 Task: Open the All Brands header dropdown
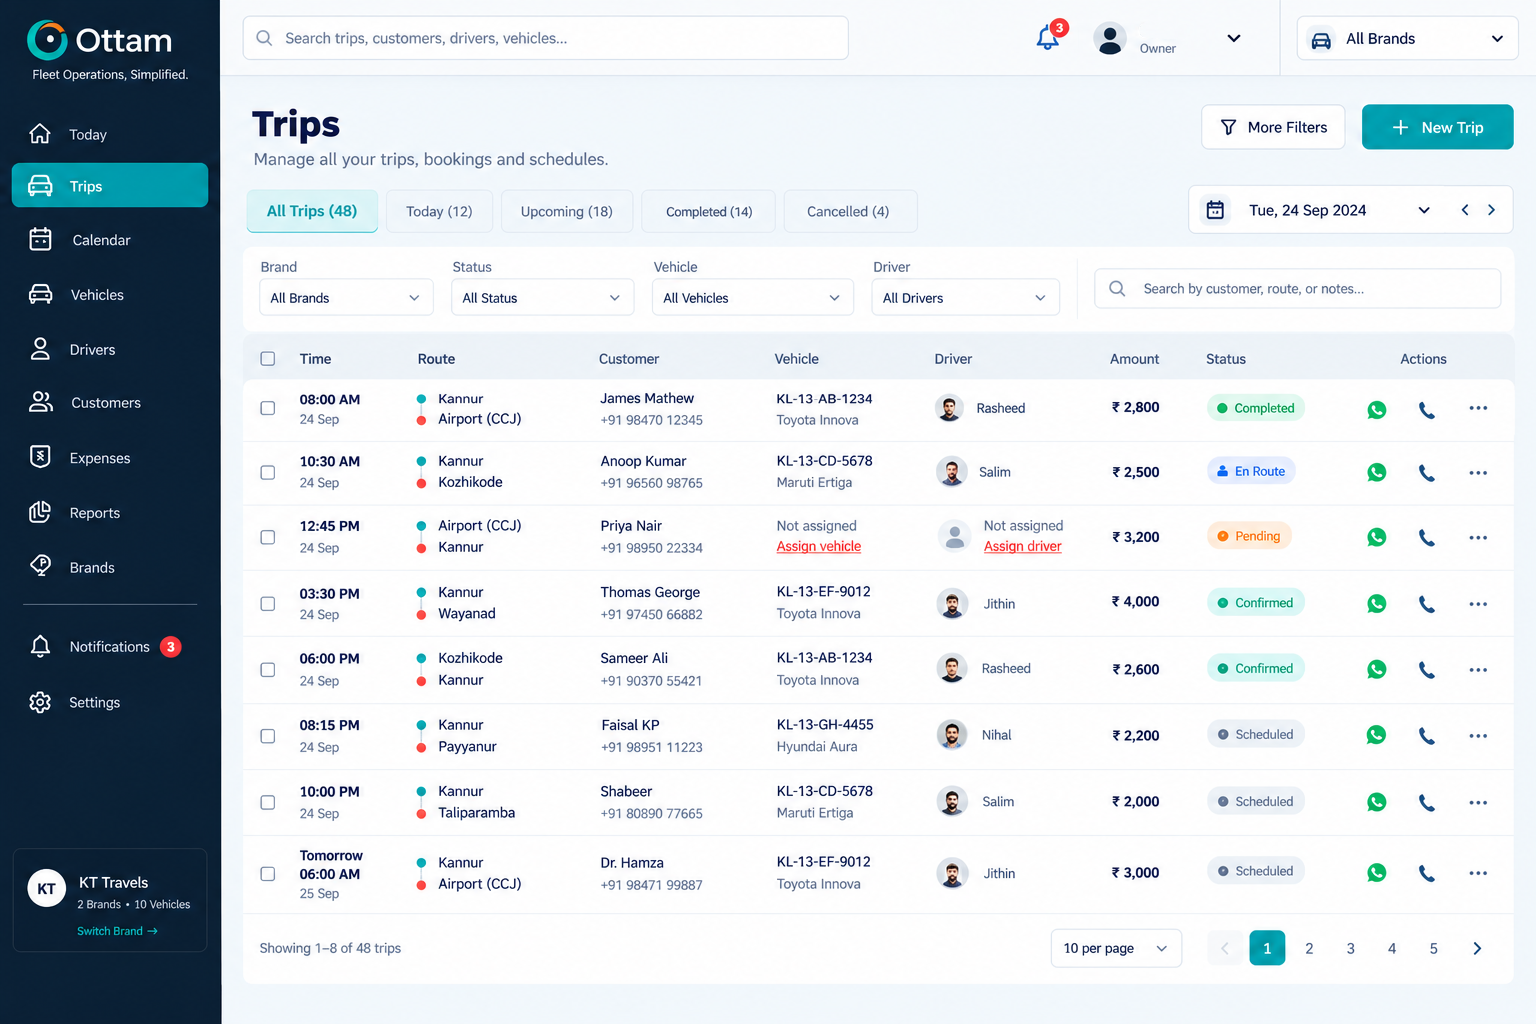1407,39
